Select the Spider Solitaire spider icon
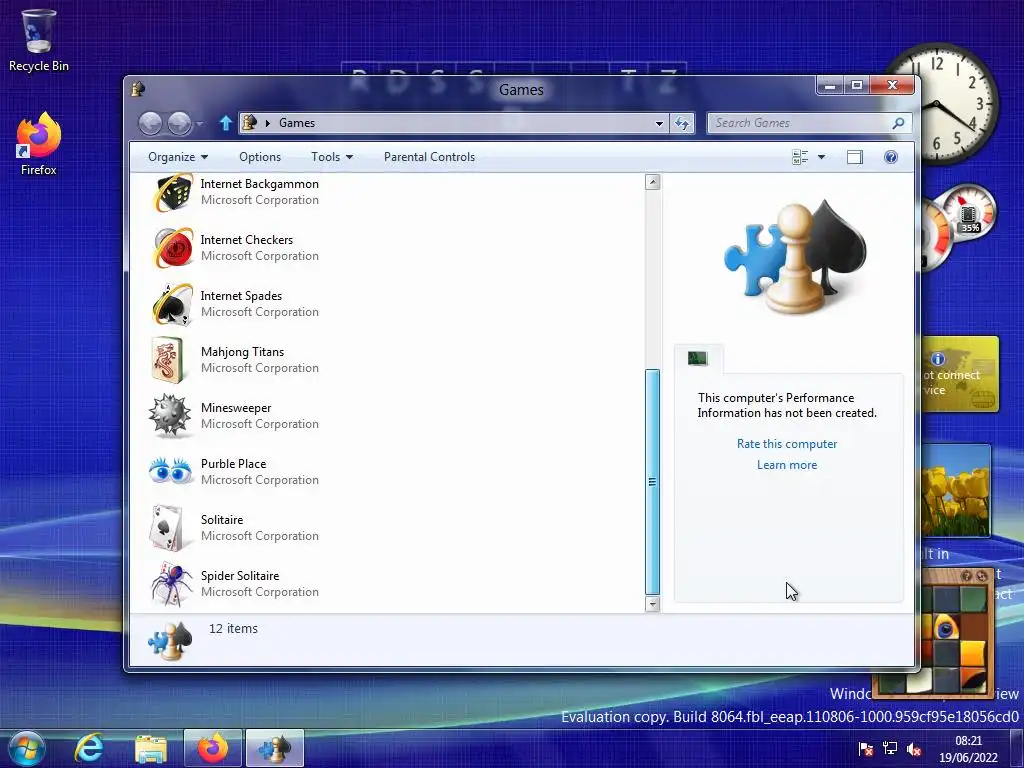Image resolution: width=1024 pixels, height=768 pixels. pyautogui.click(x=171, y=584)
